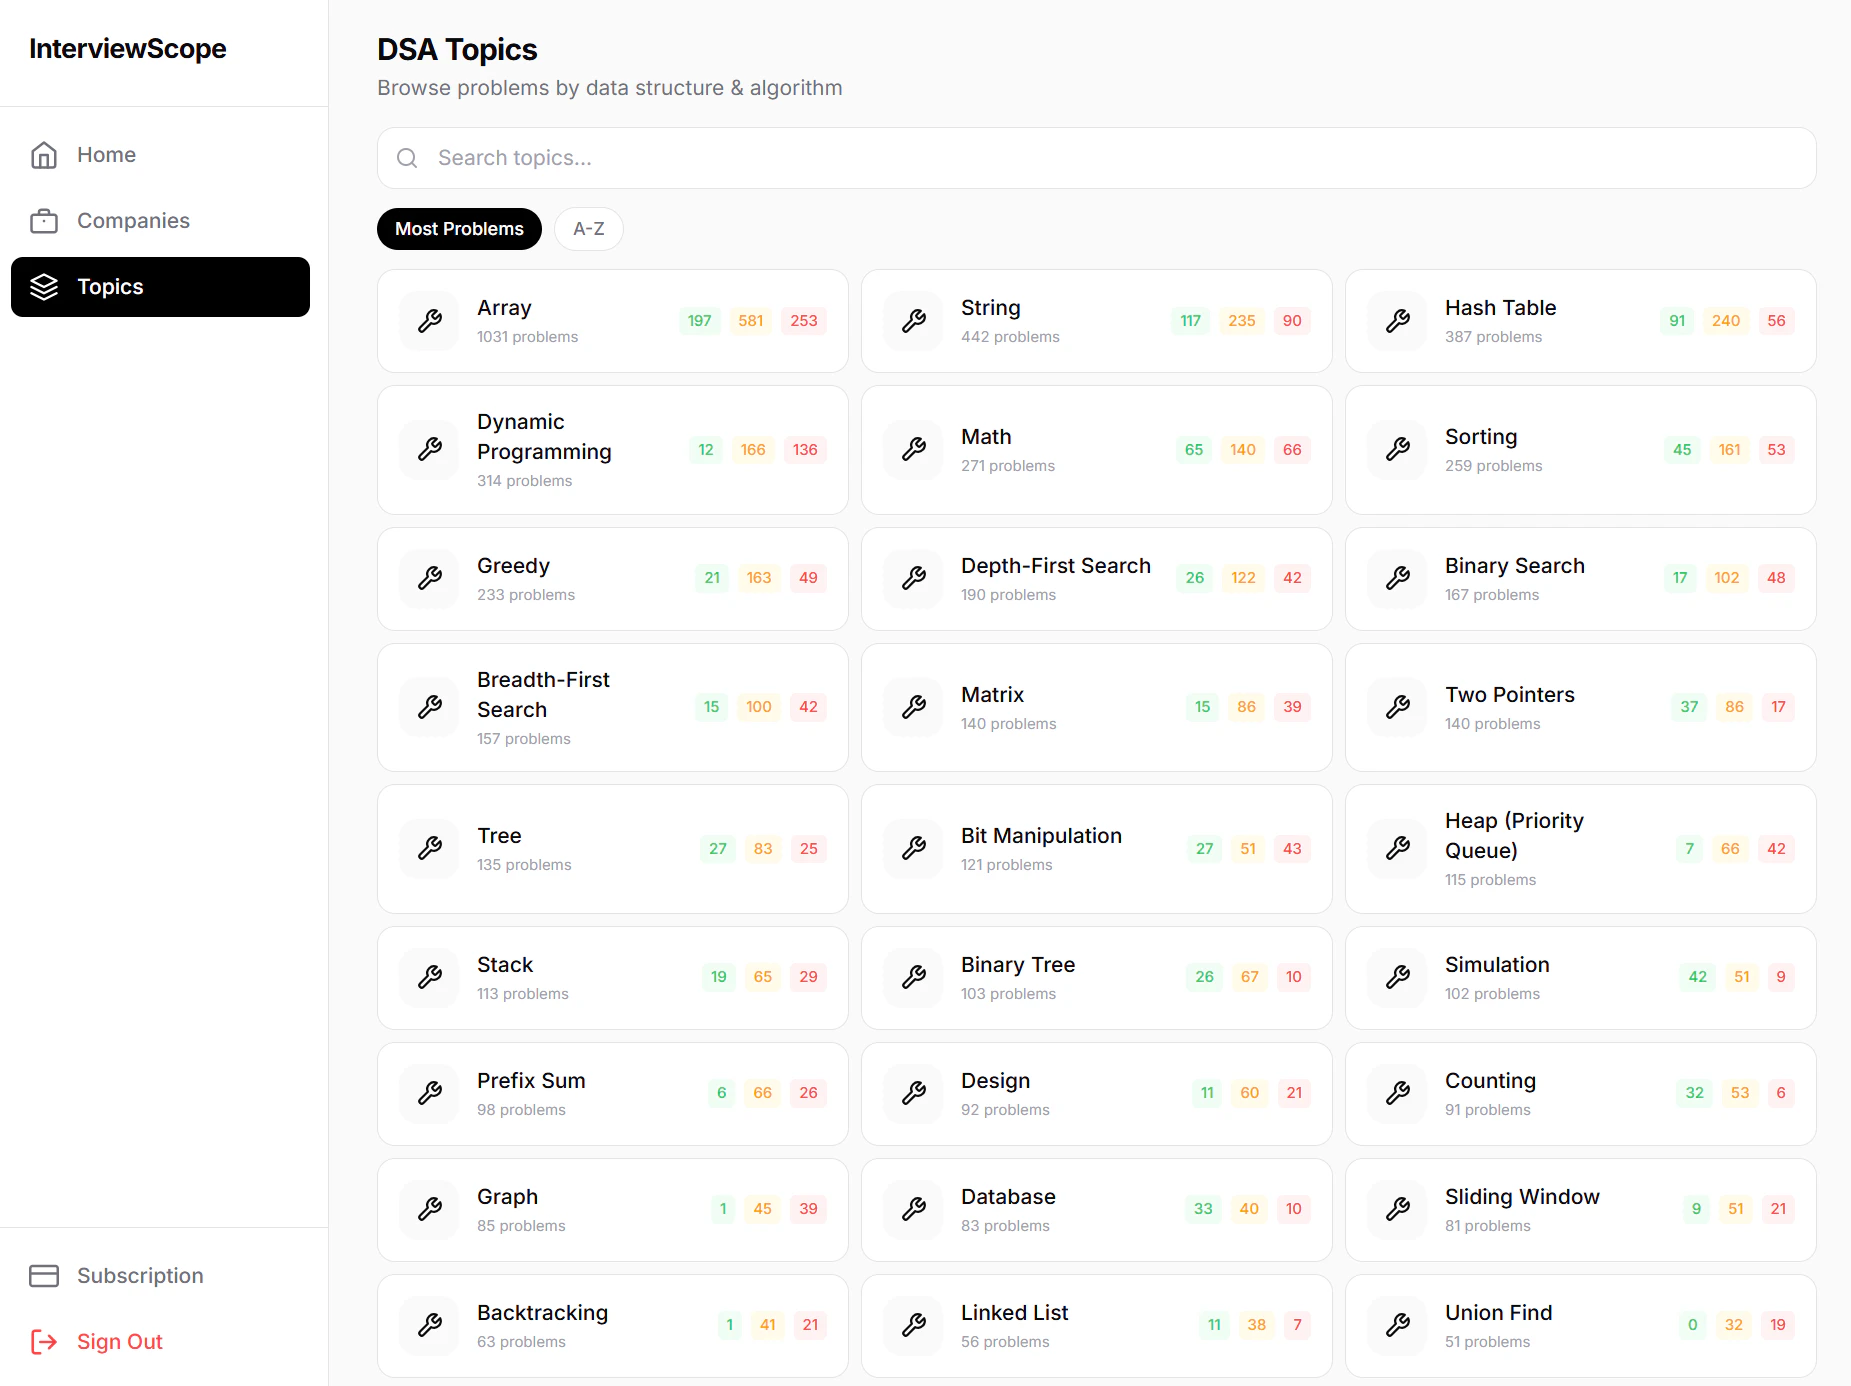
Task: Click the search magnifier icon
Action: point(407,158)
